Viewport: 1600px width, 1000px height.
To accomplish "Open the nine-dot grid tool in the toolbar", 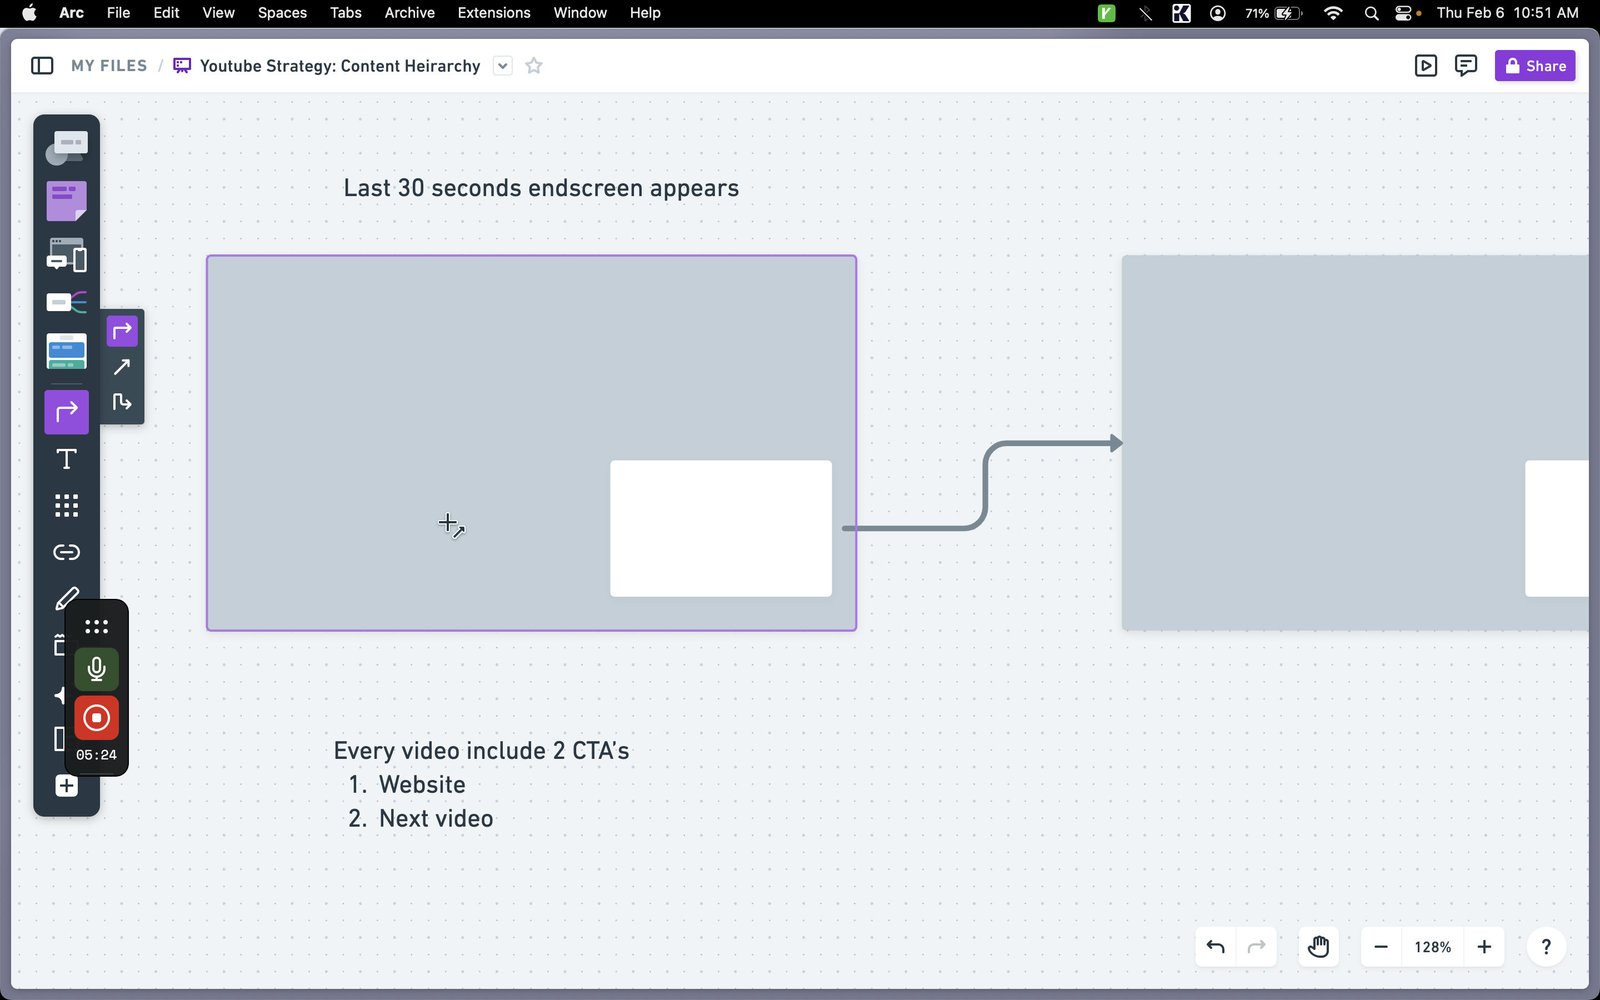I will pyautogui.click(x=66, y=506).
